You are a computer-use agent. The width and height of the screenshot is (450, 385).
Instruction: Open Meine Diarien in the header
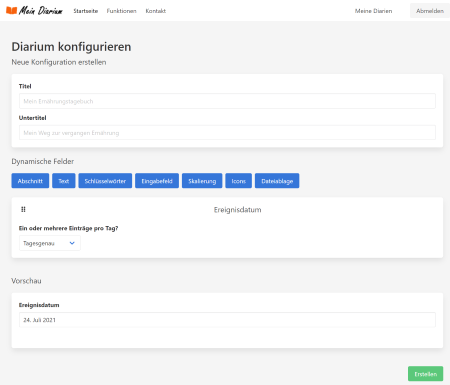coord(373,11)
